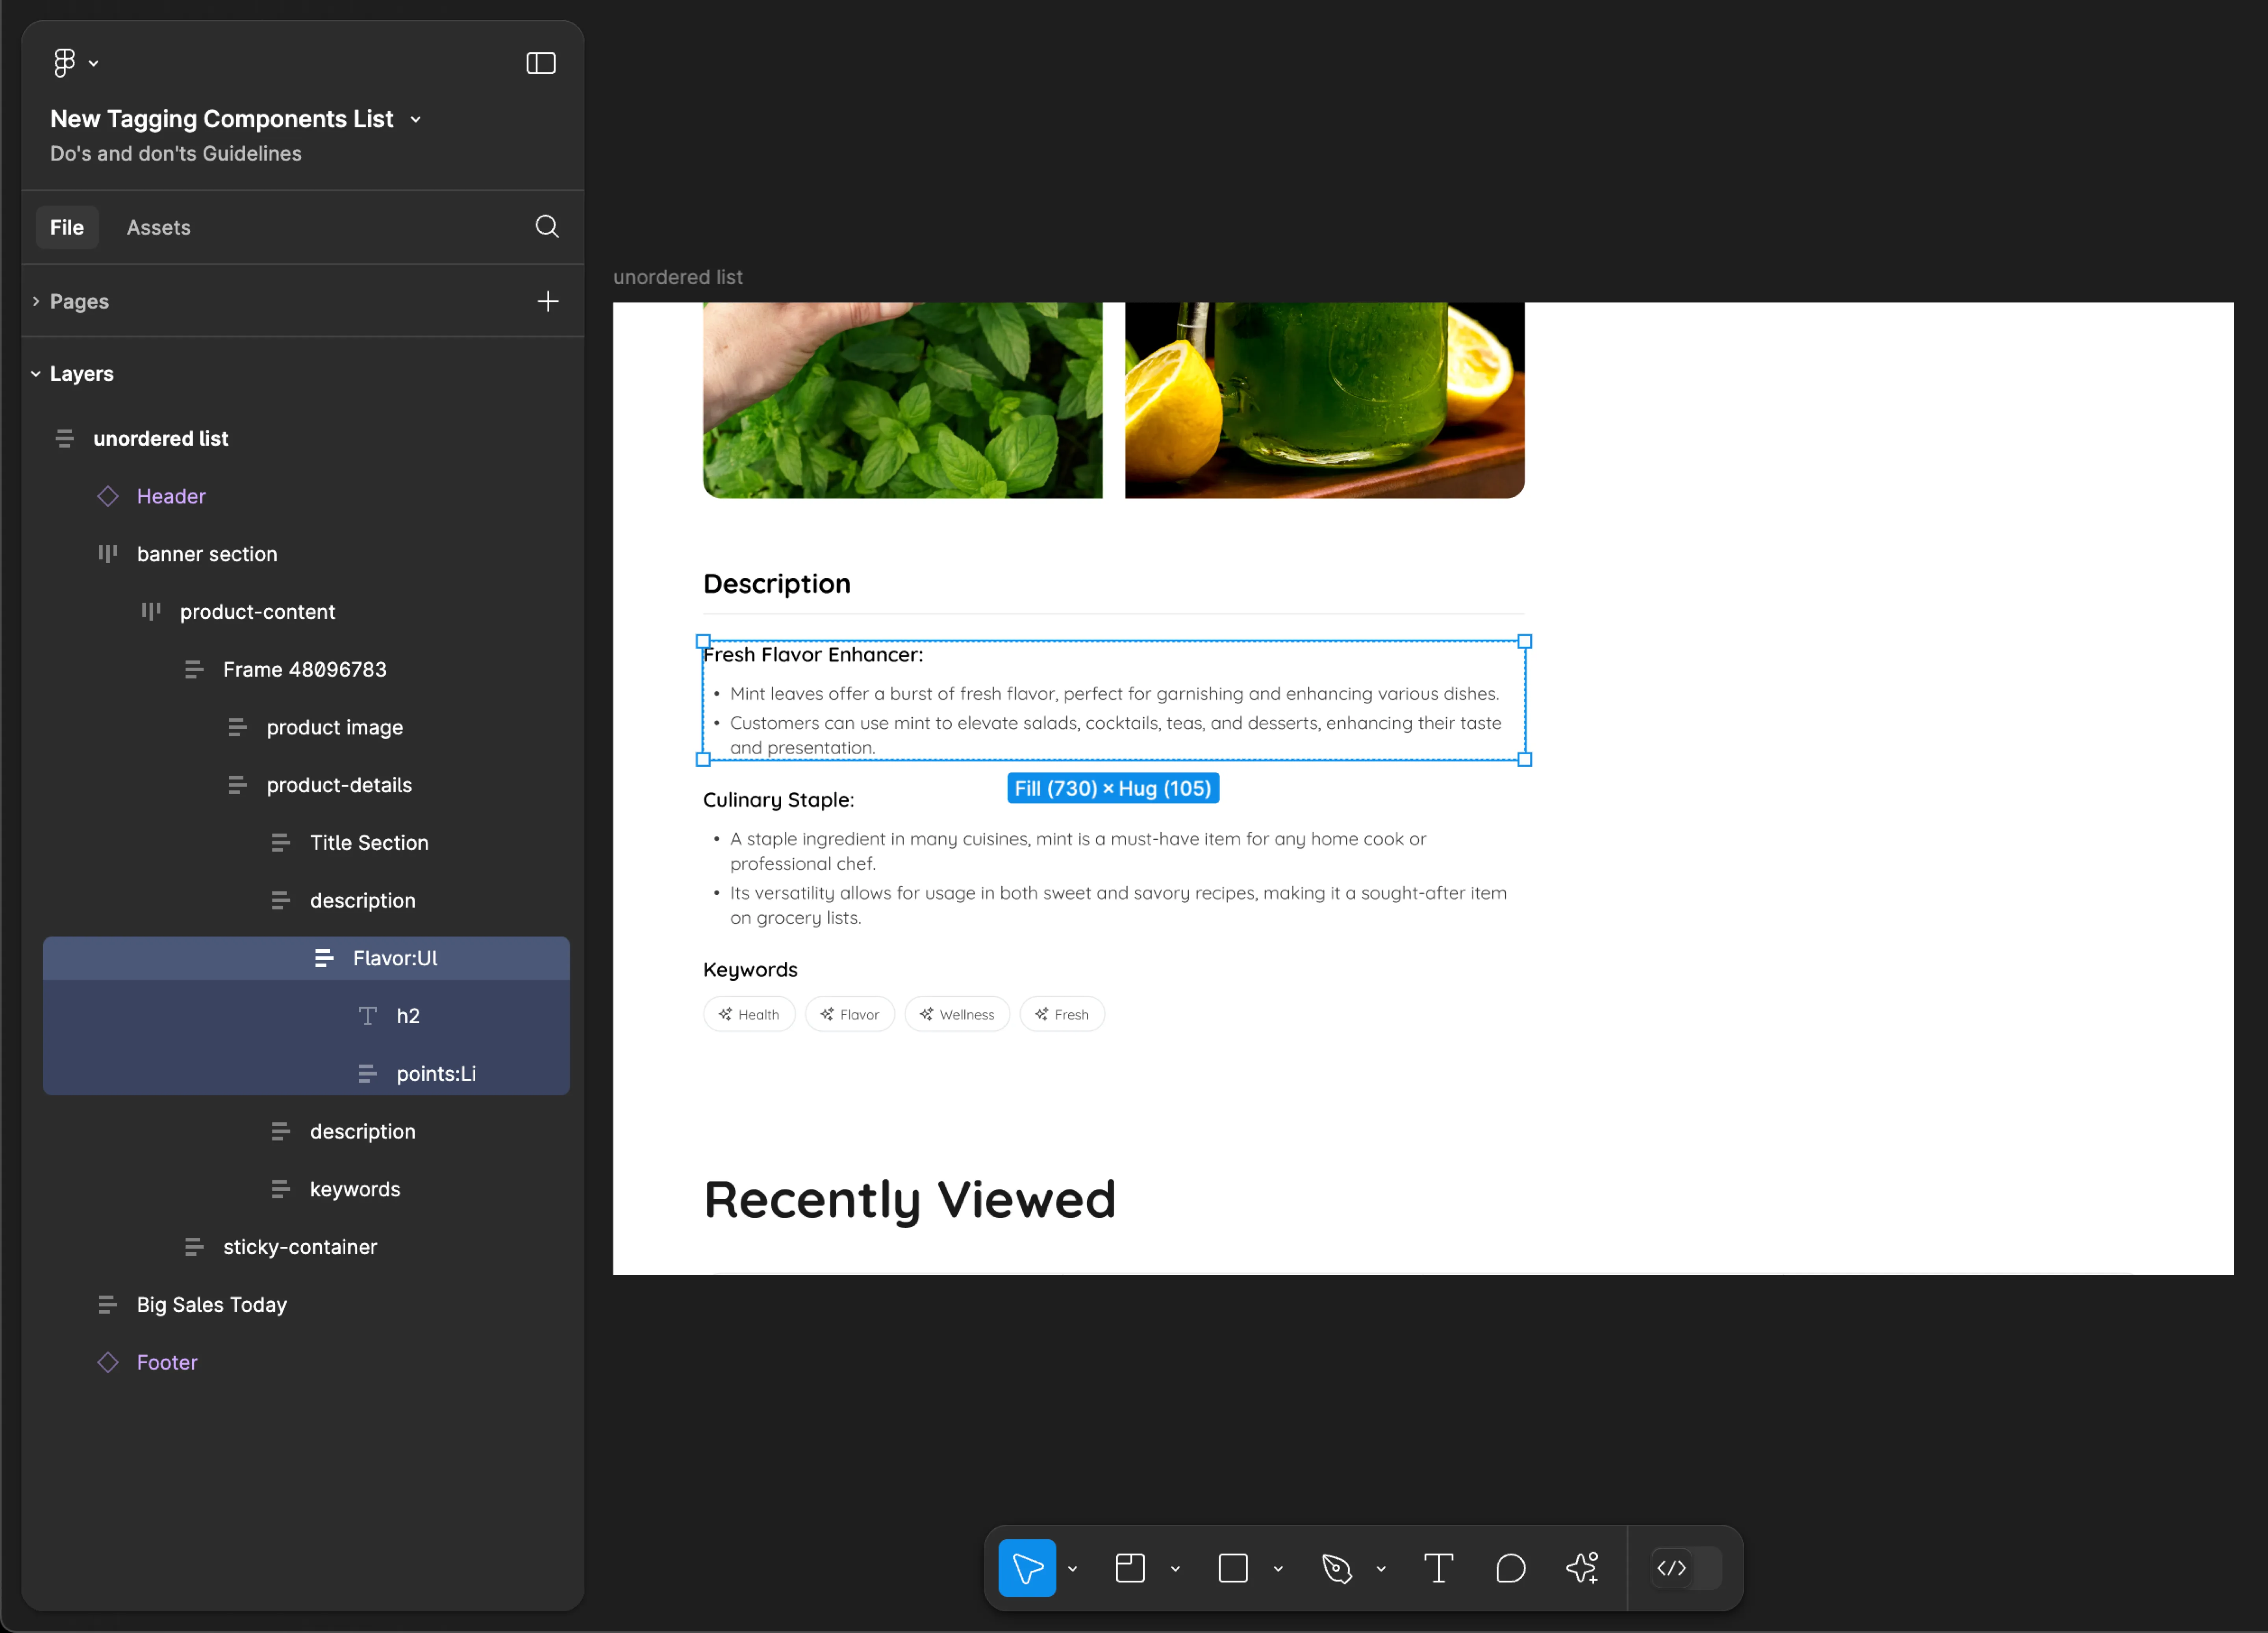The height and width of the screenshot is (1633, 2268).
Task: Click product-content auto-layout icon
Action: click(151, 611)
